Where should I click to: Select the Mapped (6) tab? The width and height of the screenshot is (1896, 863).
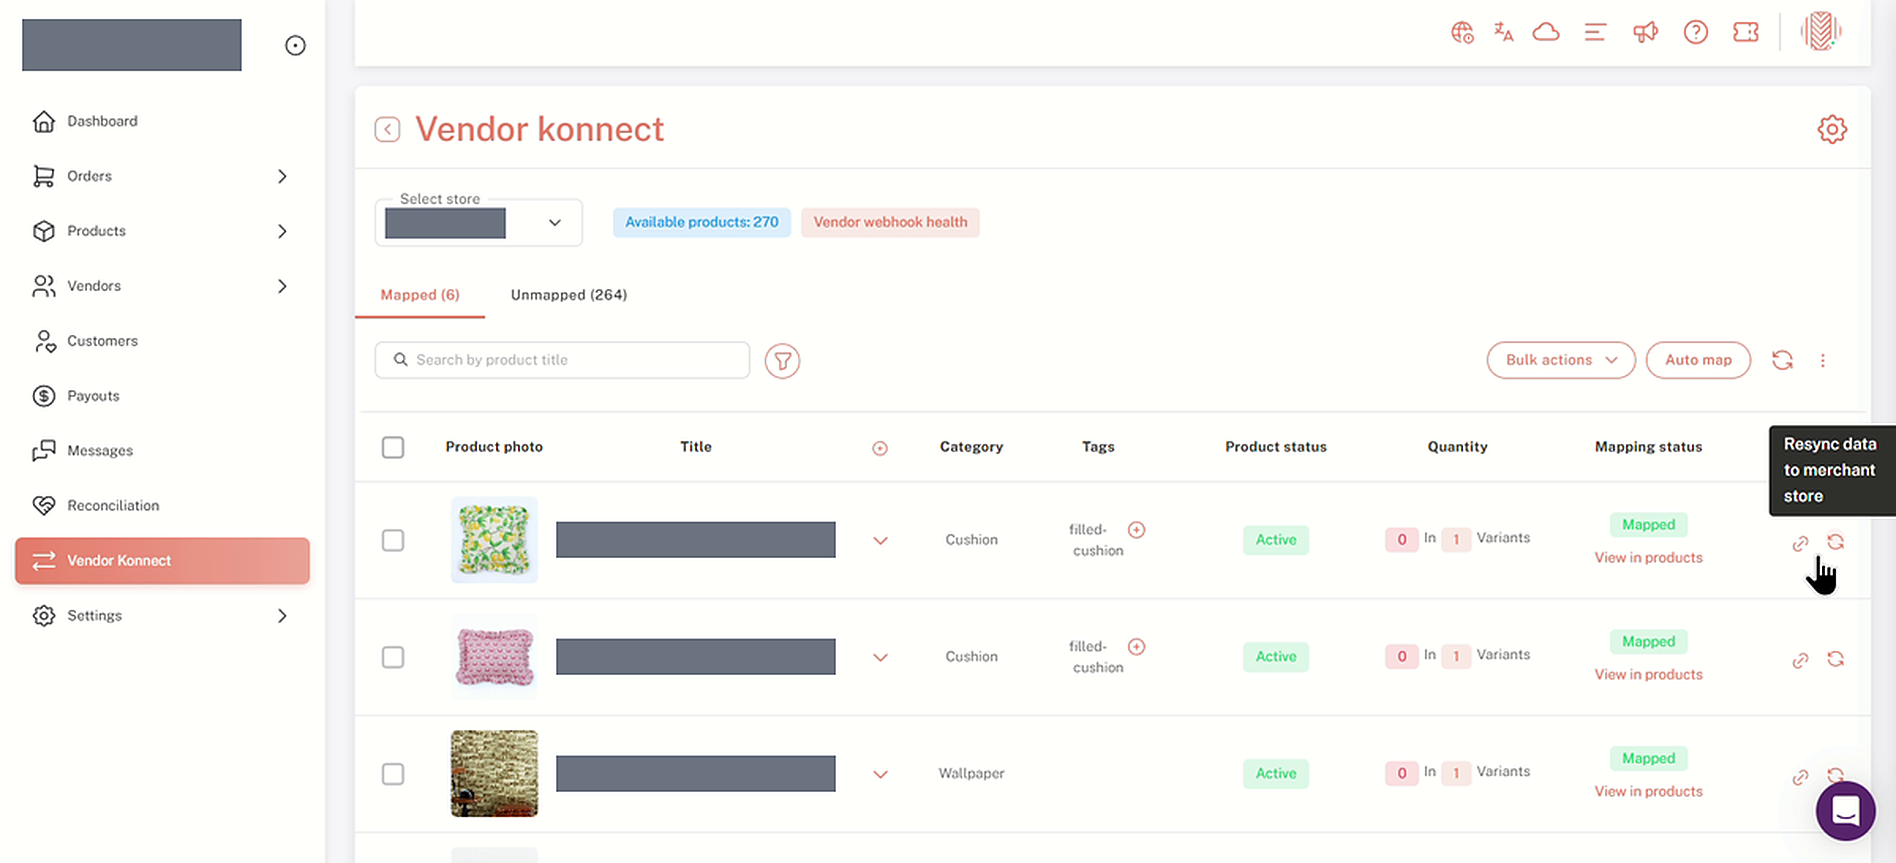(420, 295)
